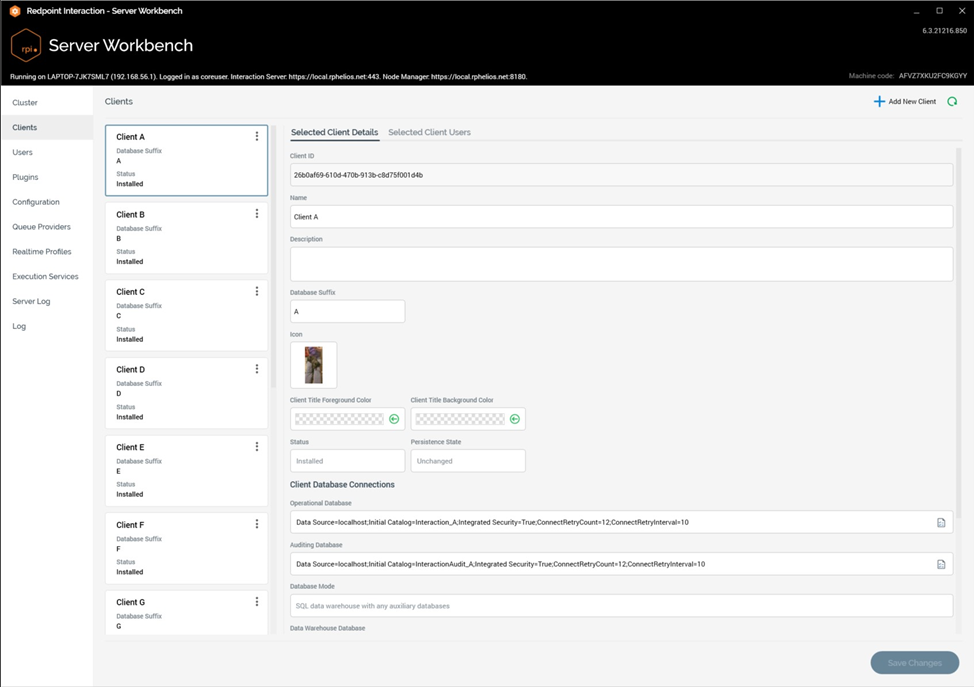Click into the Description text field
The image size is (974, 687).
click(620, 264)
